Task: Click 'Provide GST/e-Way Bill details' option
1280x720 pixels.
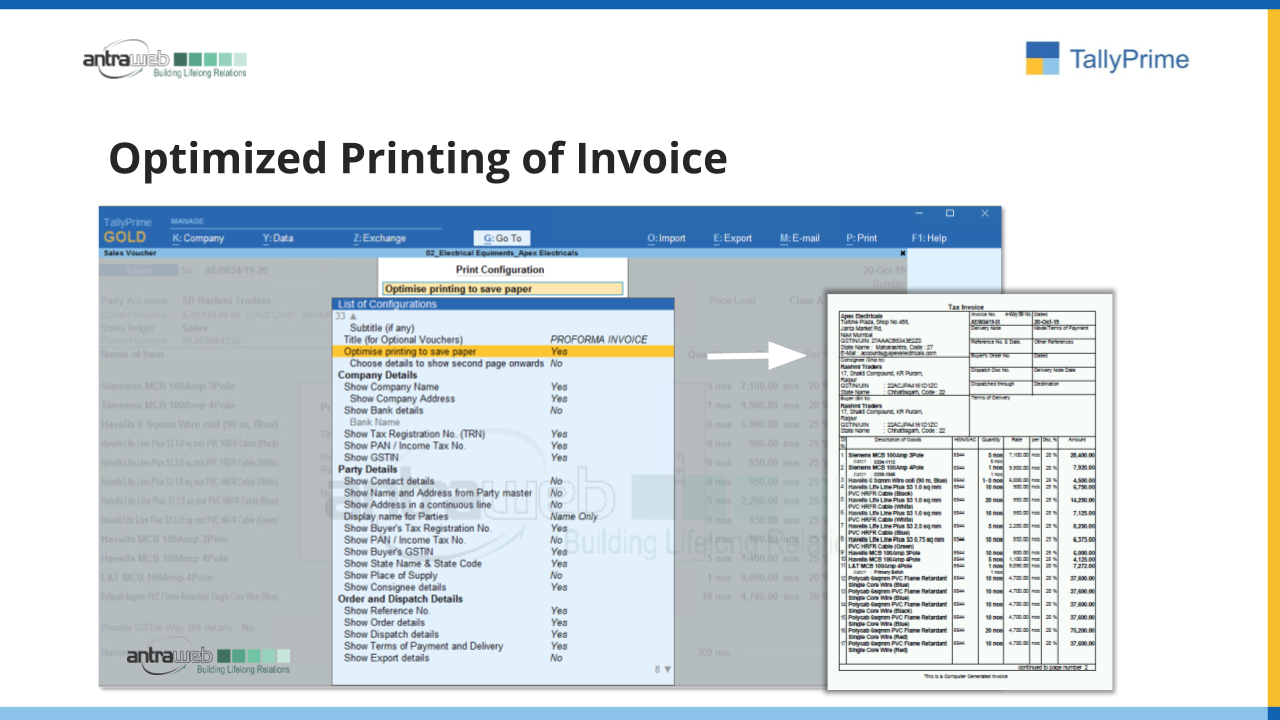Action: coord(178,628)
